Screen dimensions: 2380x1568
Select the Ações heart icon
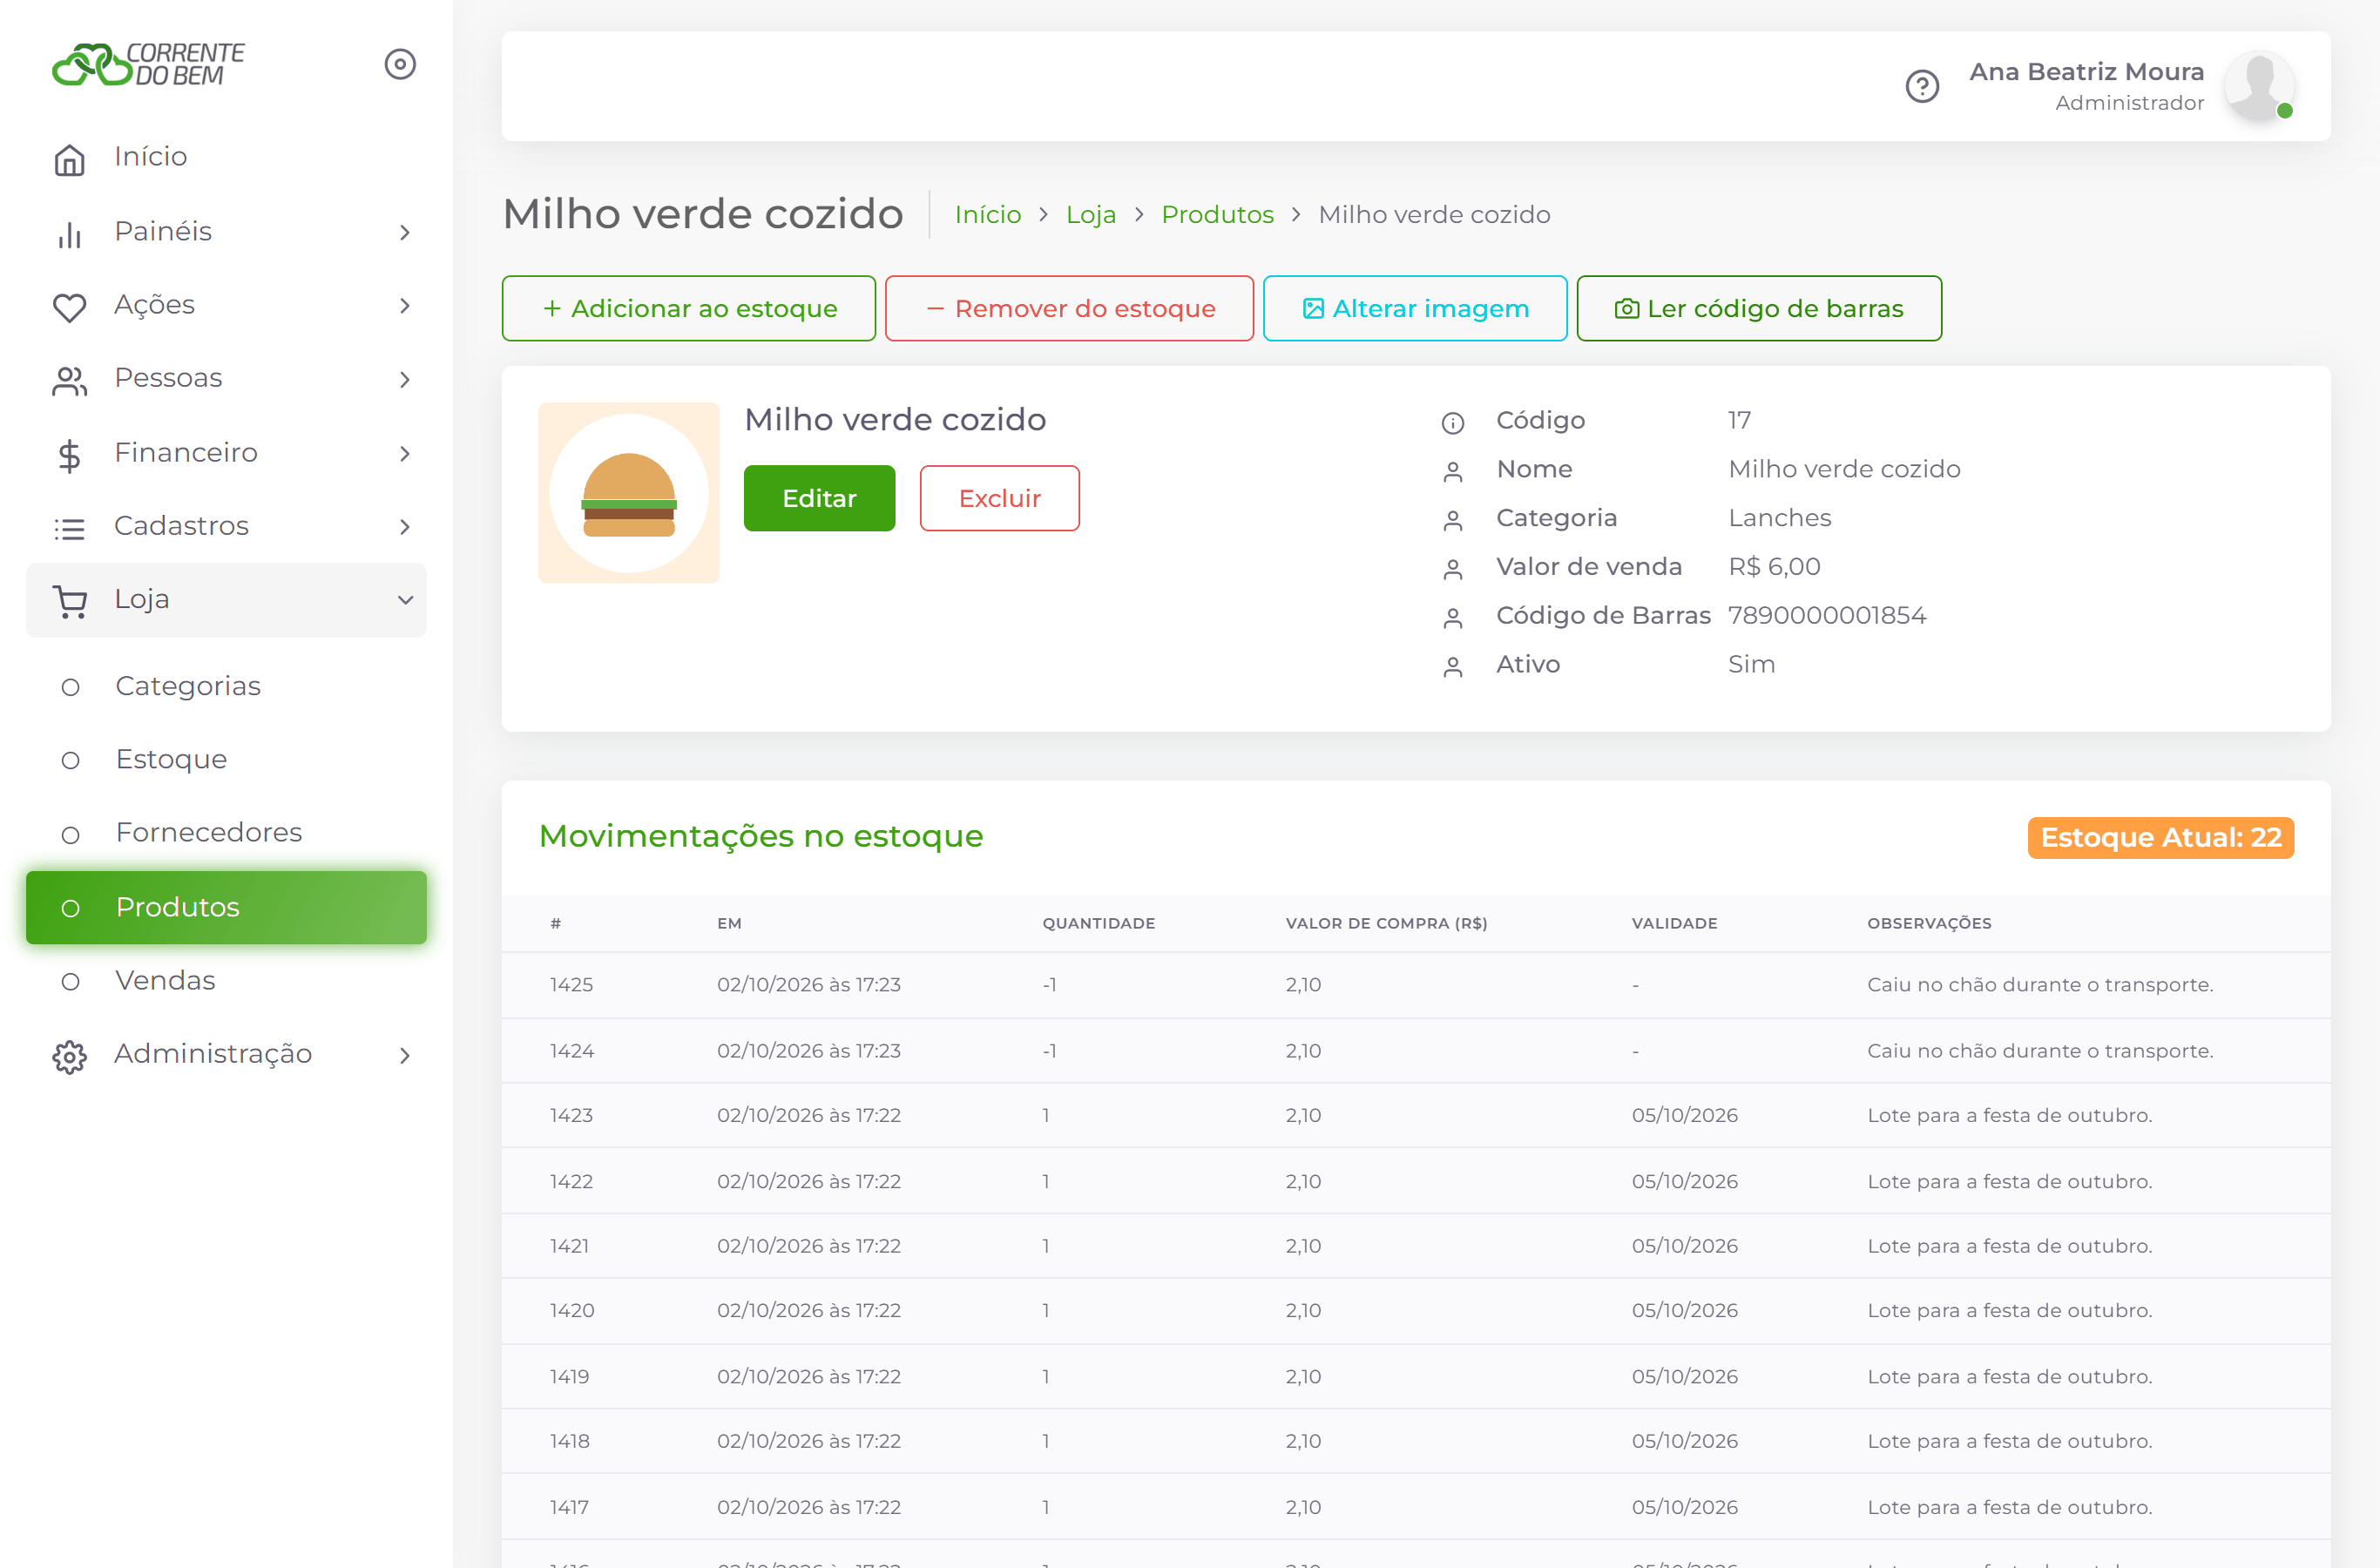[x=69, y=306]
